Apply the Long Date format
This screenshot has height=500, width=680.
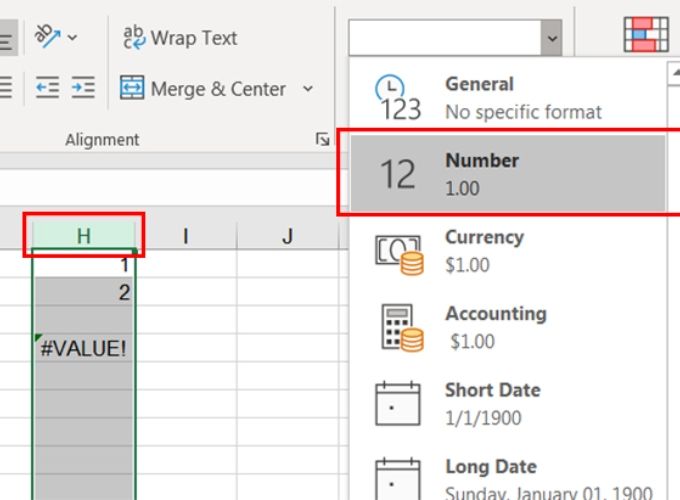pyautogui.click(x=508, y=479)
